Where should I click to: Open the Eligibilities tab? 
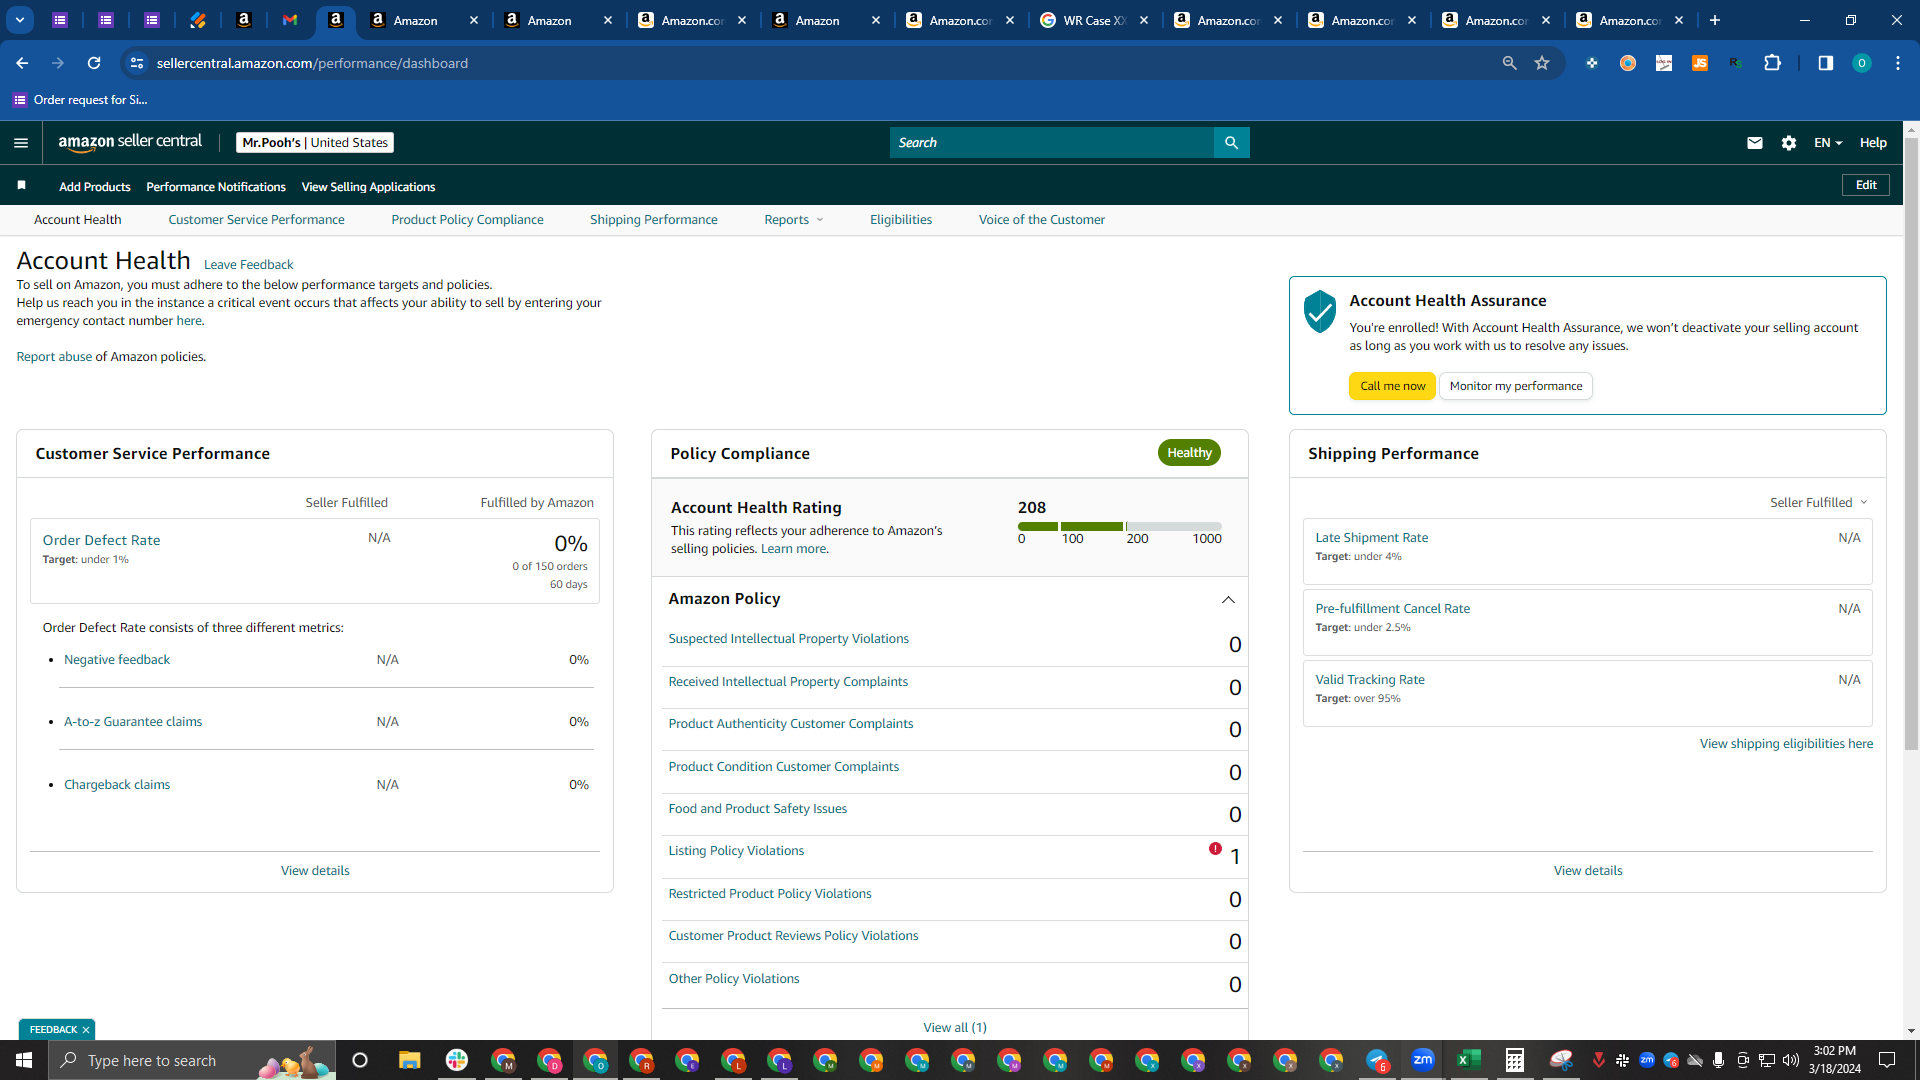(x=900, y=220)
